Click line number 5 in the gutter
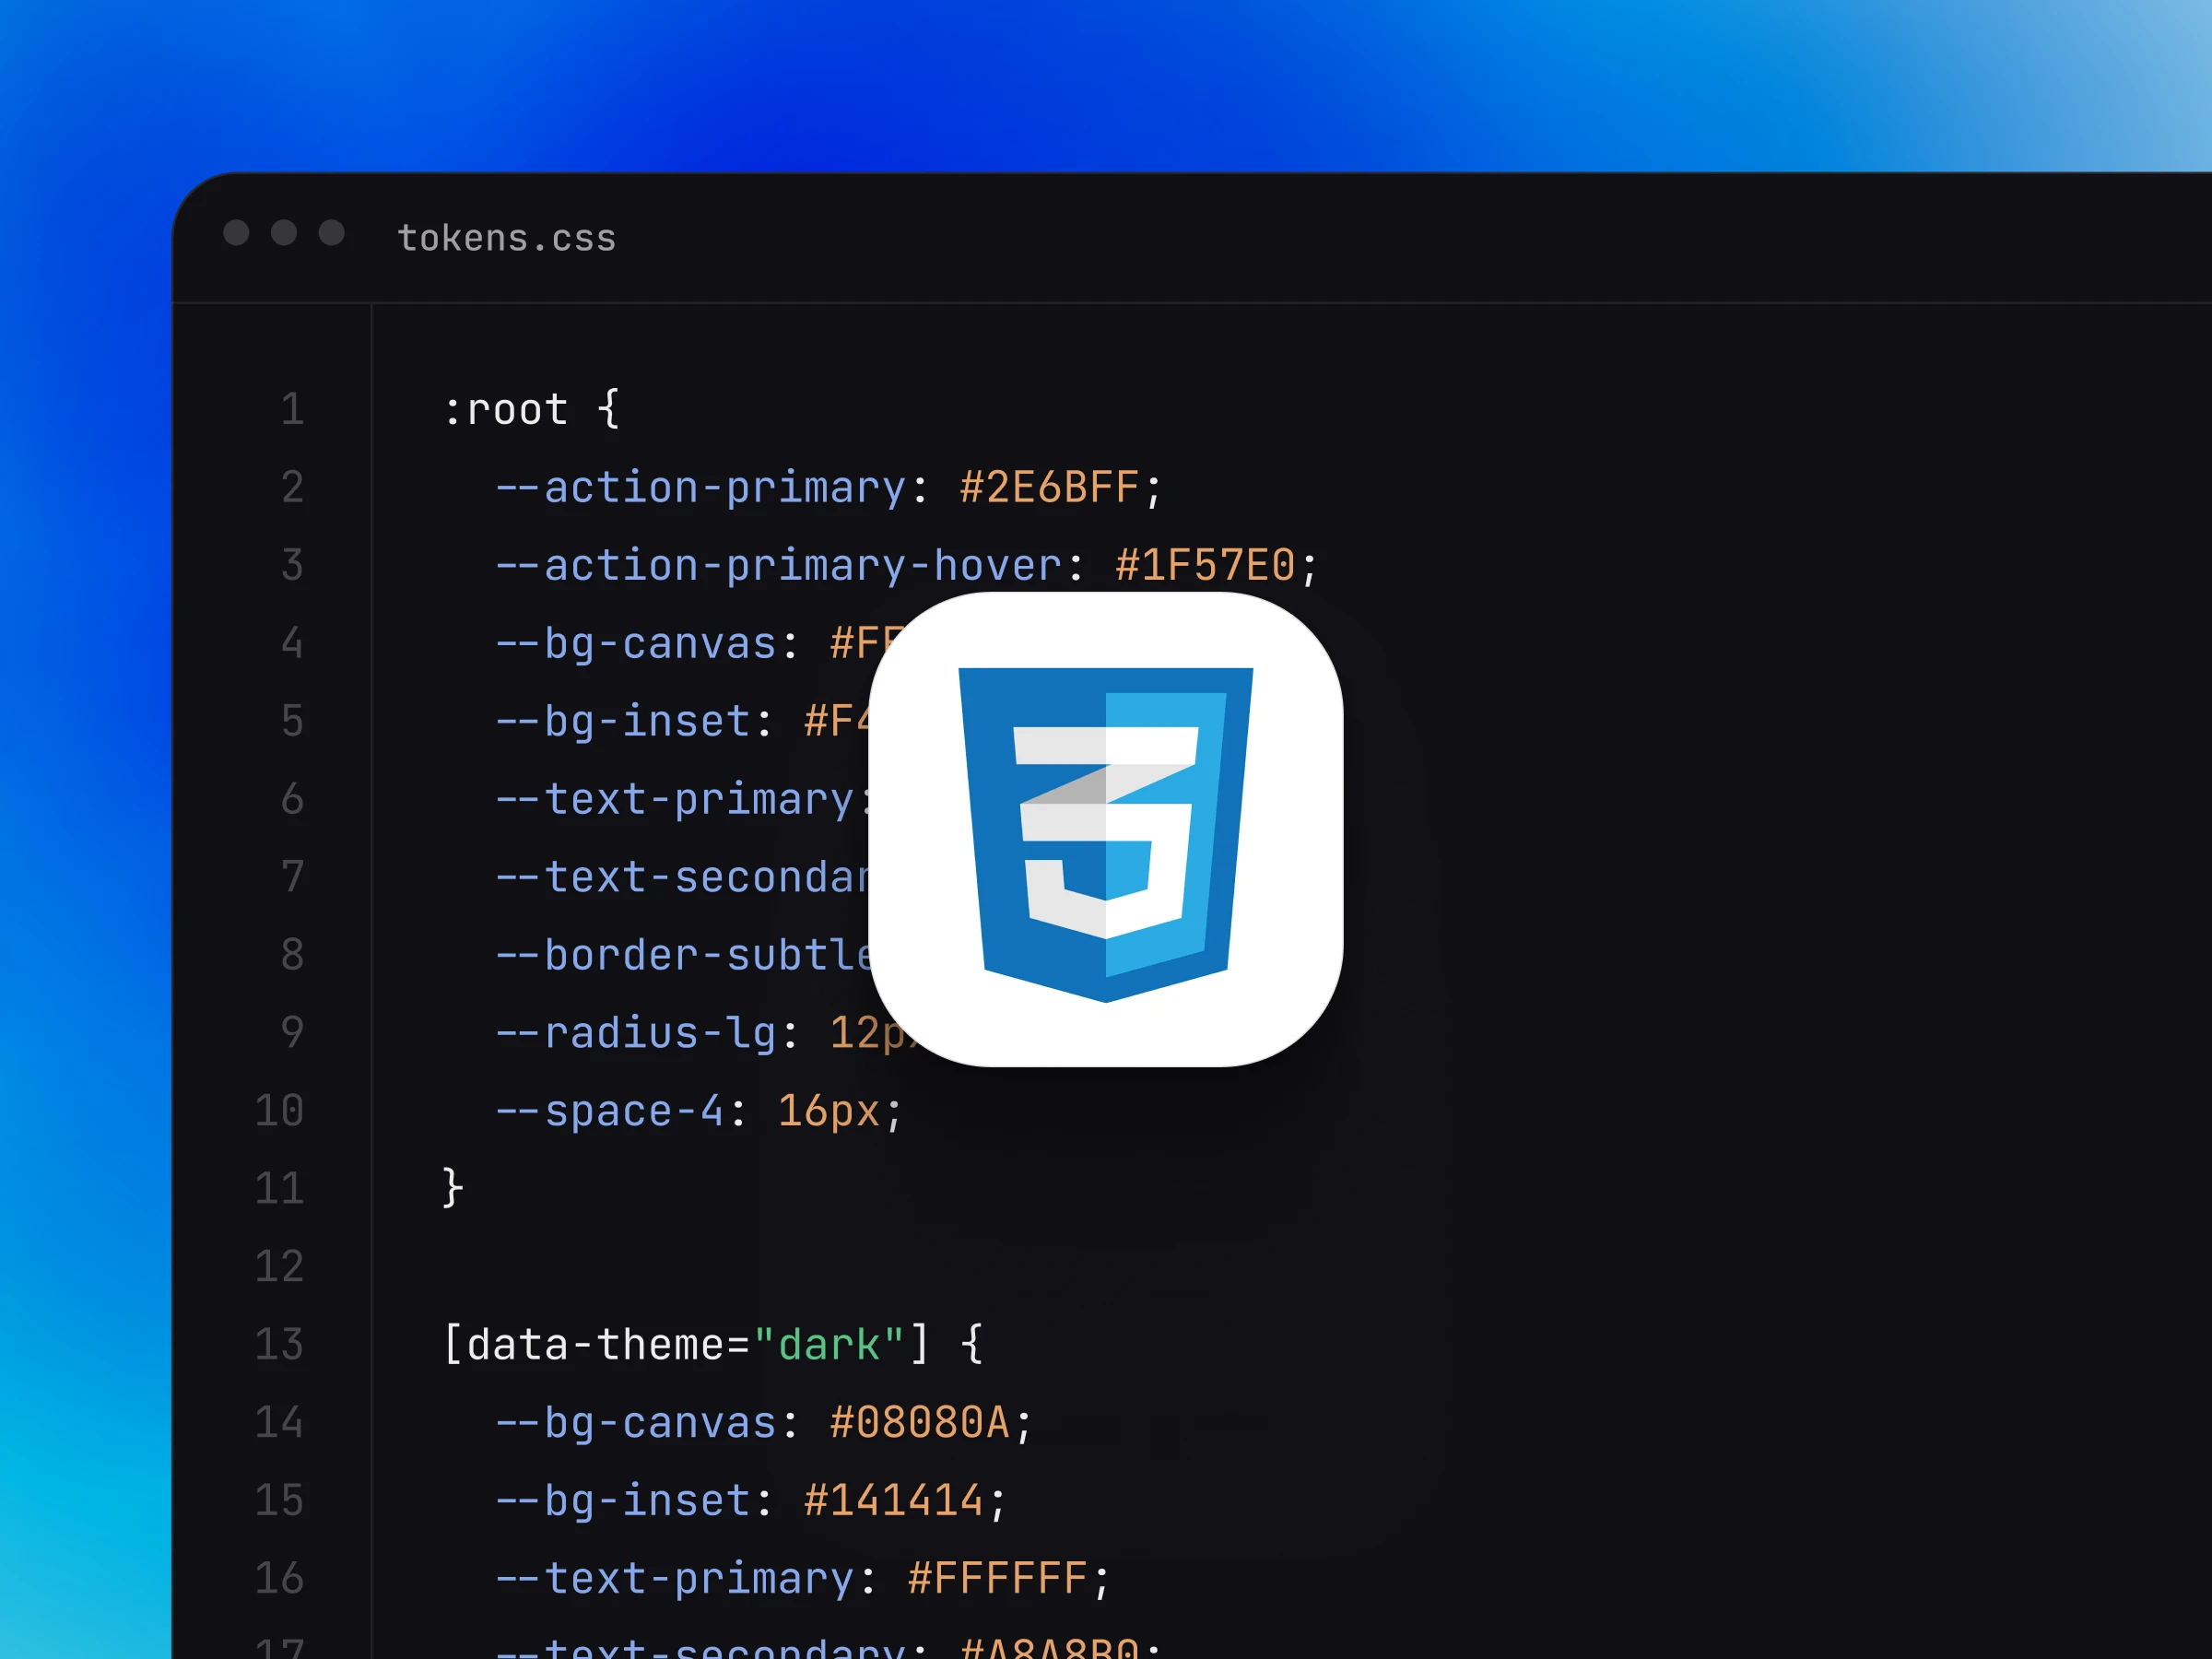The image size is (2212, 1659). (x=292, y=722)
